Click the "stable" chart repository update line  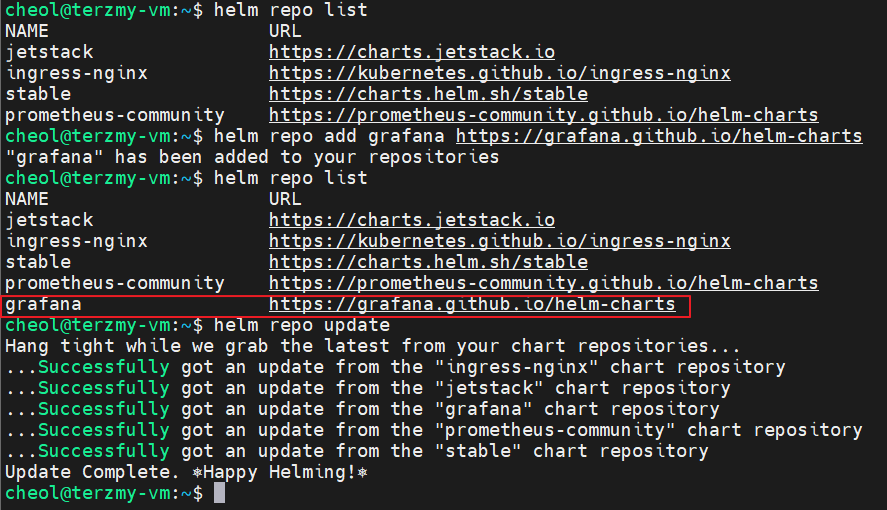click(x=357, y=451)
